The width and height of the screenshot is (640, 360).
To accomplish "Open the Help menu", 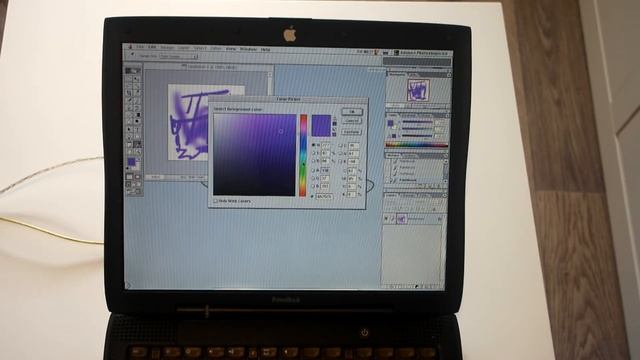I will coord(266,49).
